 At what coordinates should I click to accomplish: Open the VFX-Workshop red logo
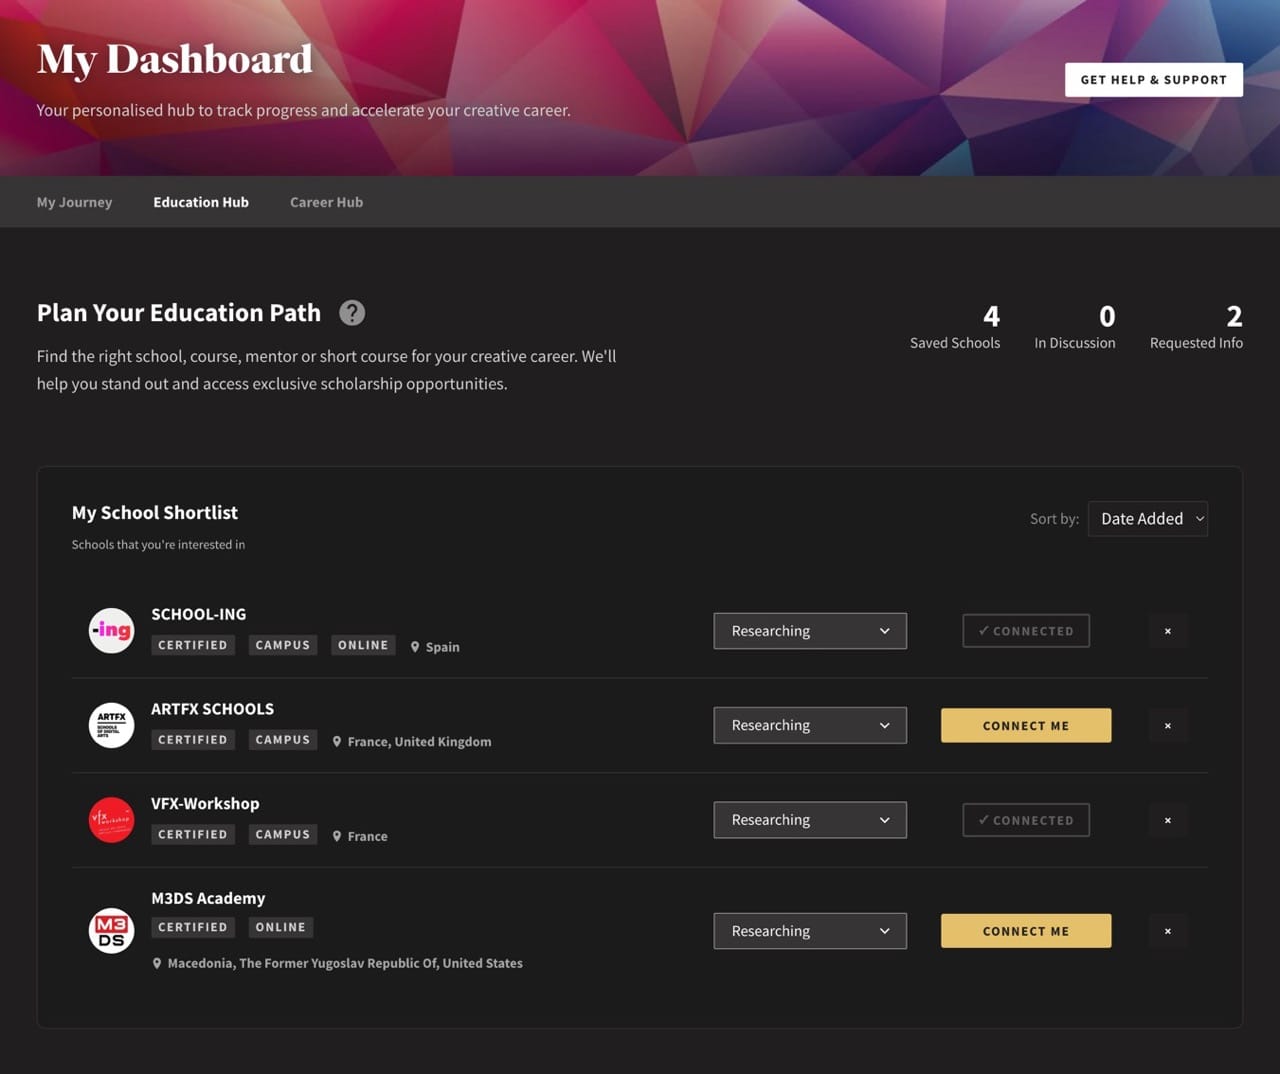[x=111, y=820]
